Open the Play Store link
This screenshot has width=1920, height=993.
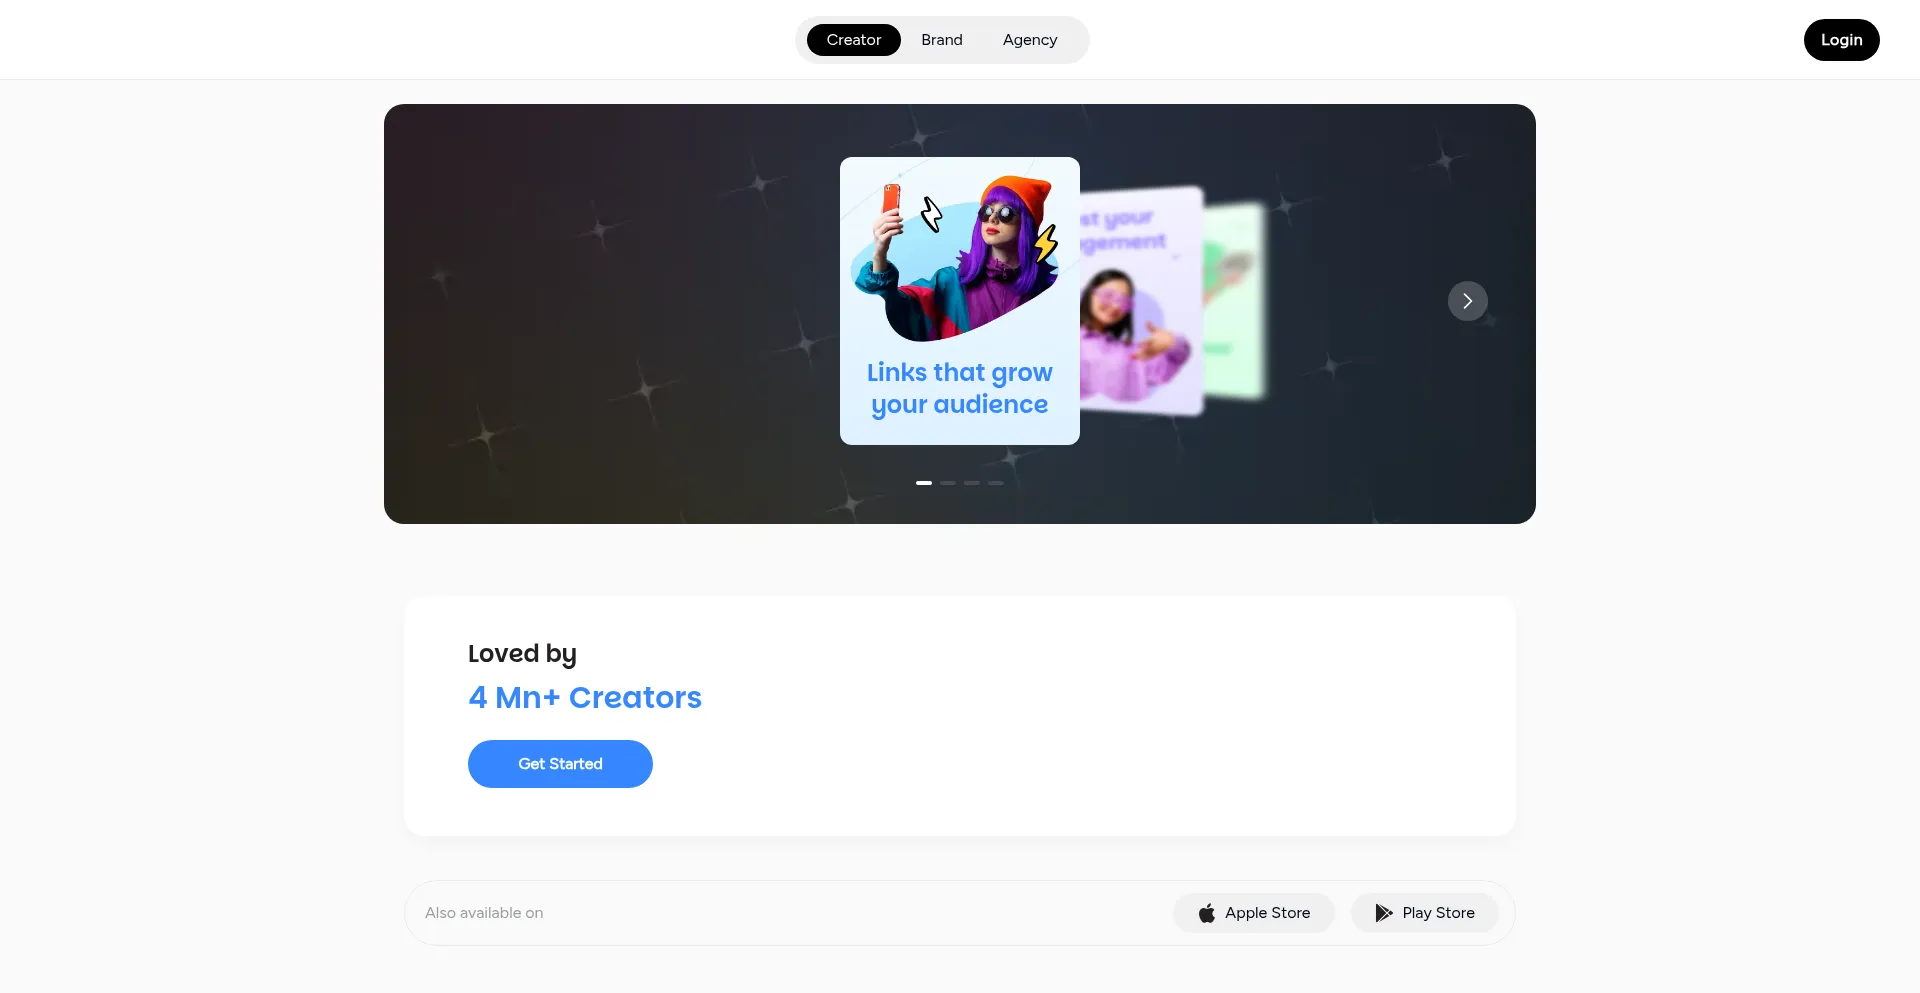coord(1425,913)
